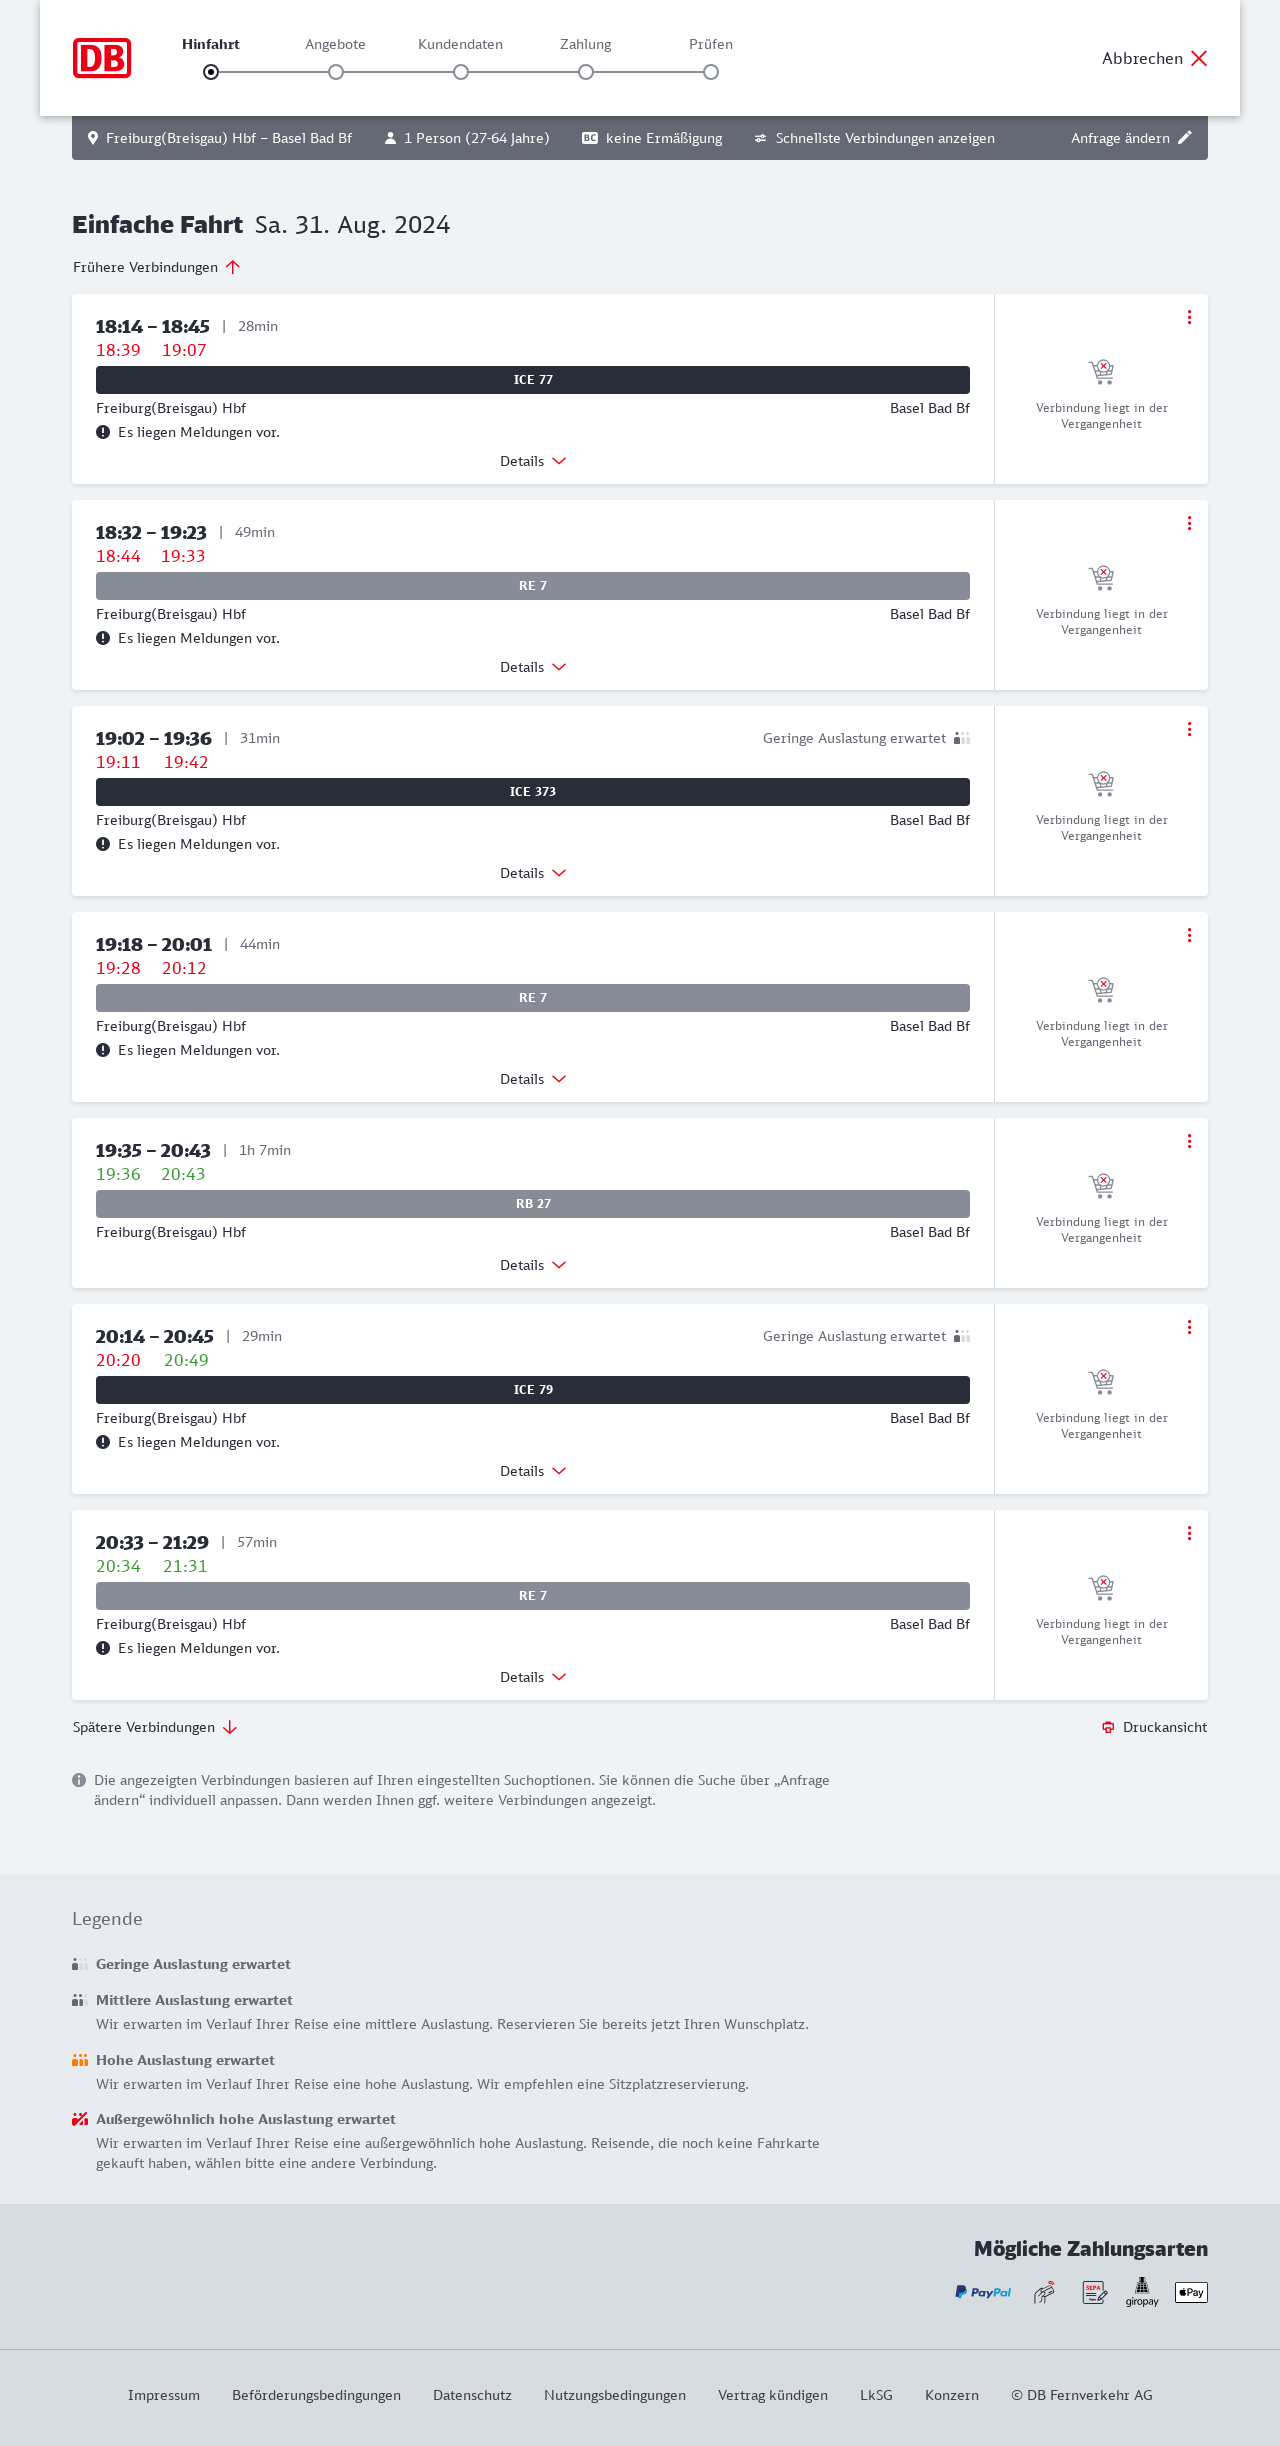Expand Details for the 20:33 RE 7 connection
Screen dimensions: 1280x2446
coord(533,1677)
